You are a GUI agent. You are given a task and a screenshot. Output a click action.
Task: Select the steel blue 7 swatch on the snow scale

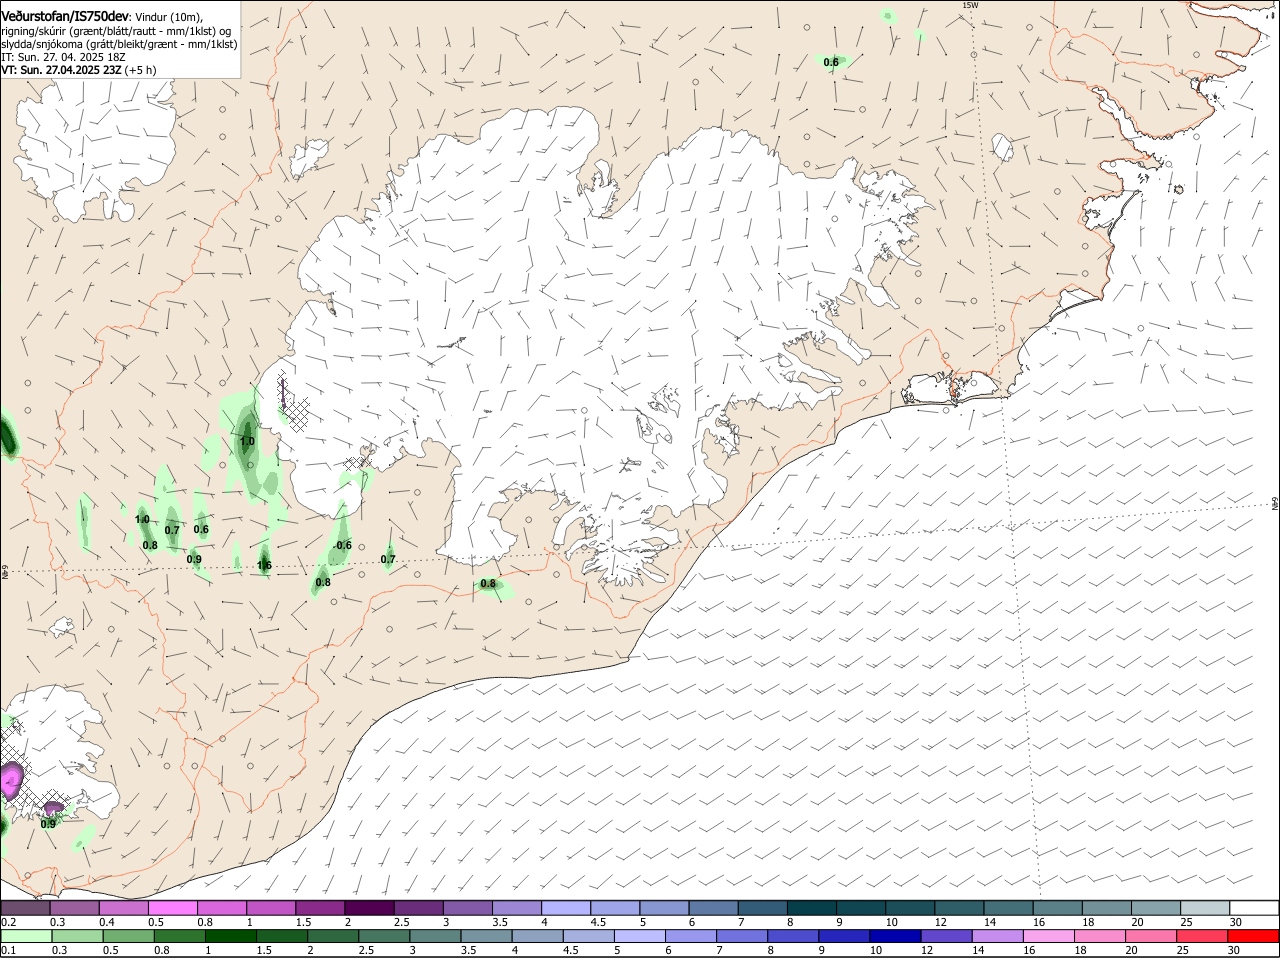tap(762, 907)
